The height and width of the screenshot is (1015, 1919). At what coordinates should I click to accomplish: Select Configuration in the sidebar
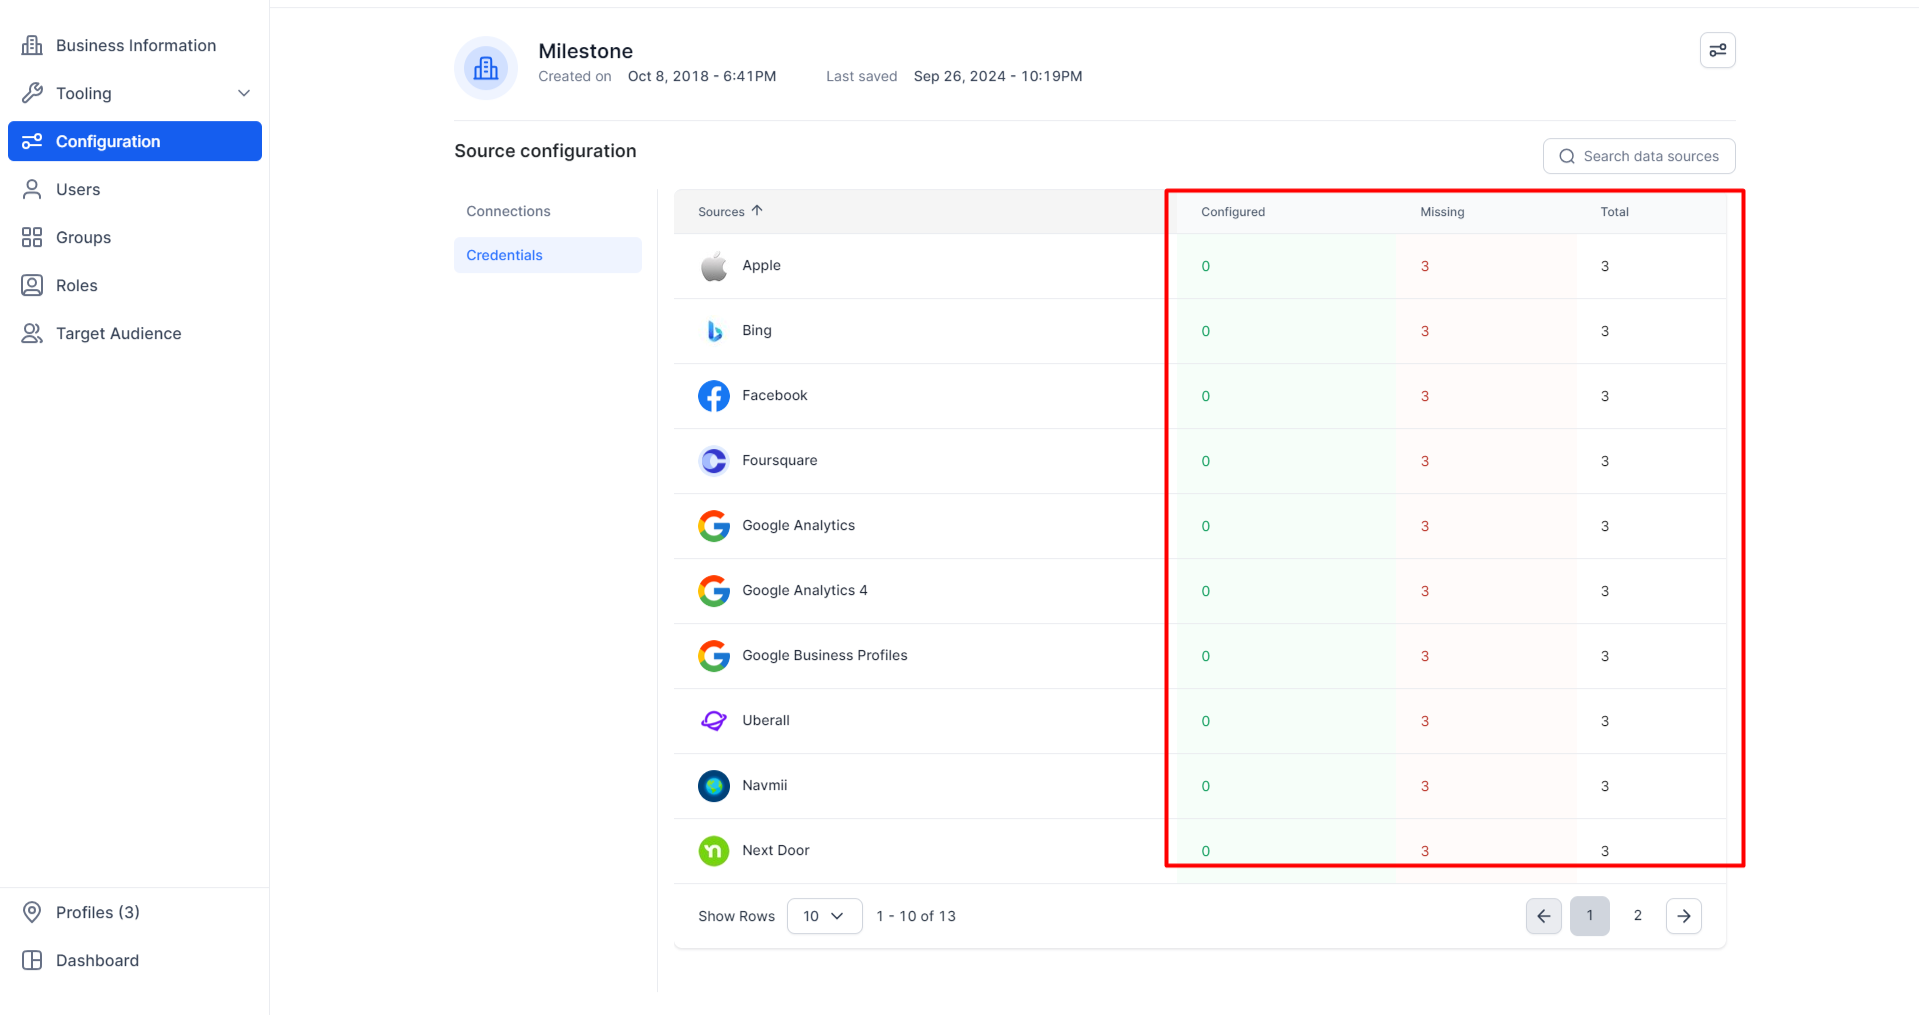click(135, 141)
